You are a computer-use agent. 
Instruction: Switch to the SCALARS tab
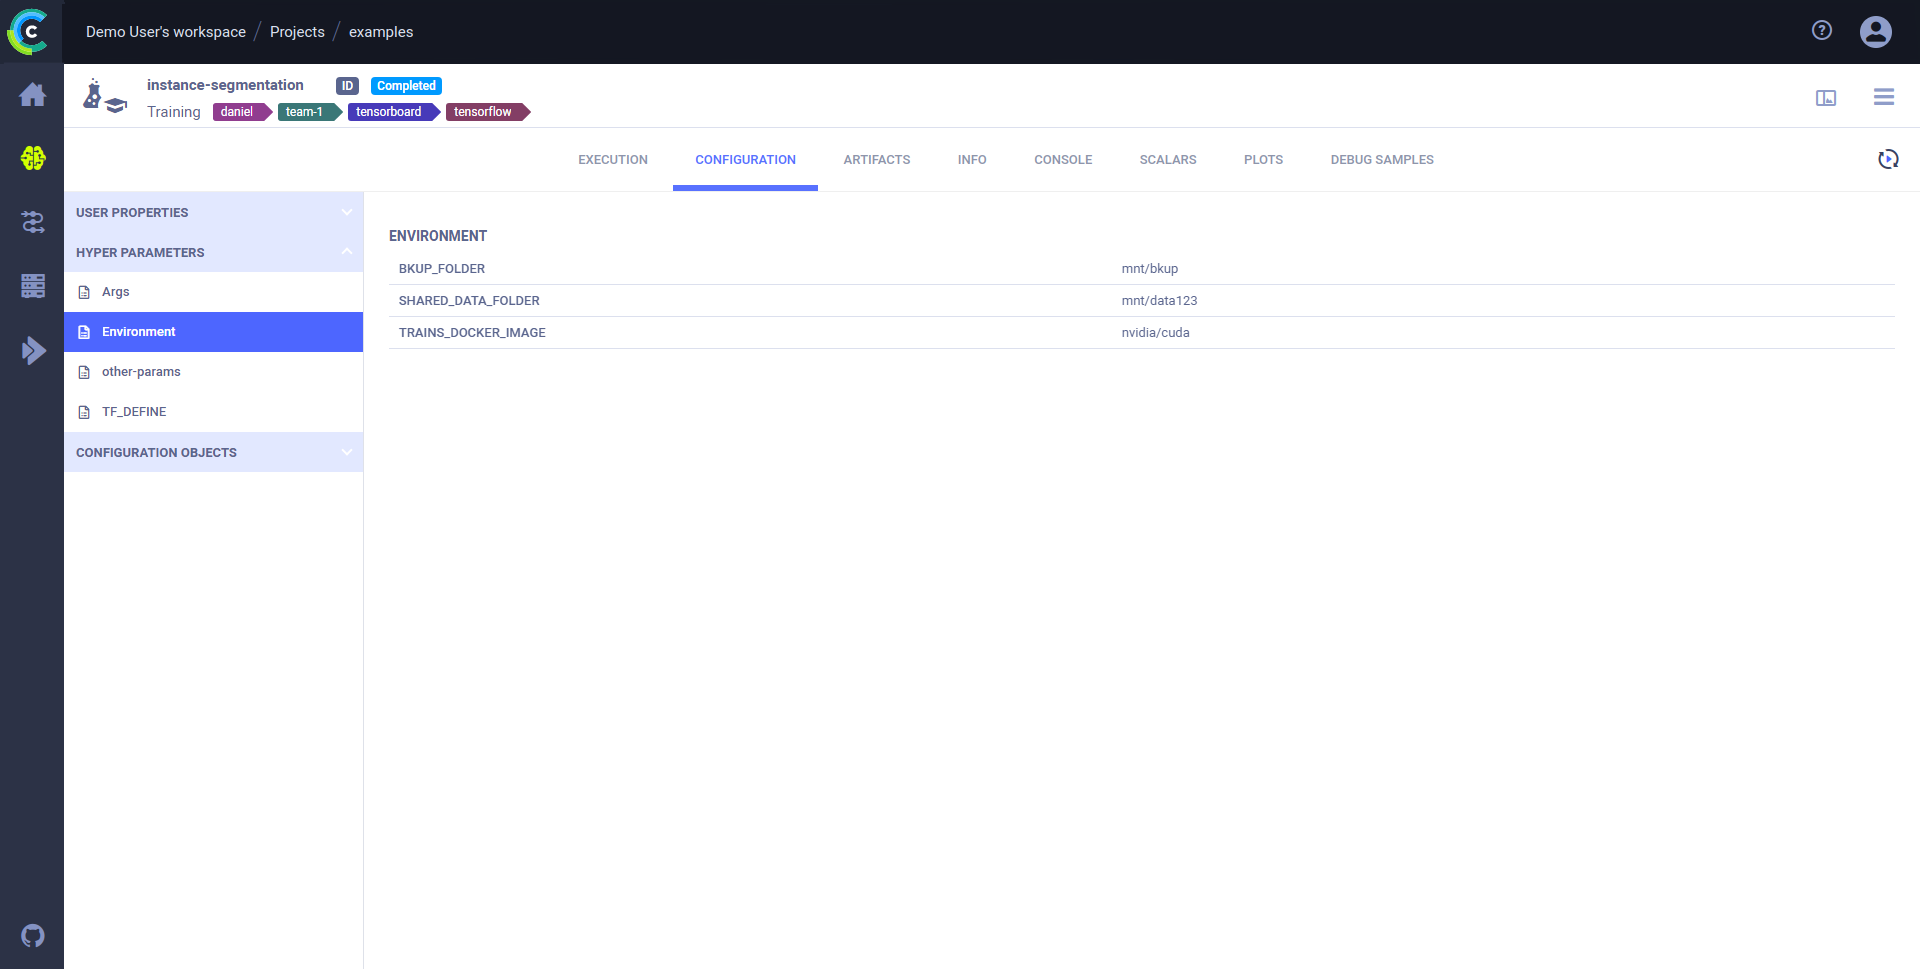1168,159
